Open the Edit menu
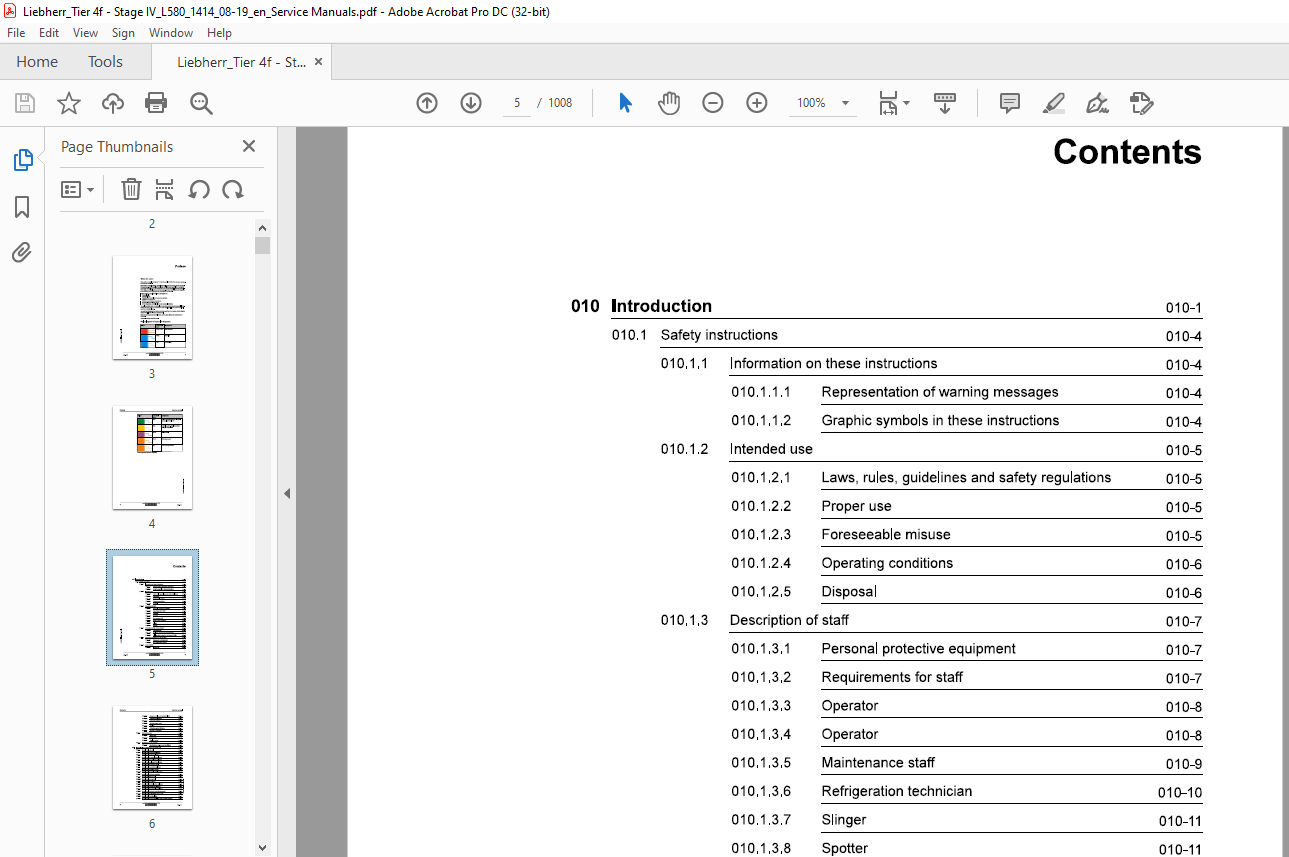 [48, 33]
